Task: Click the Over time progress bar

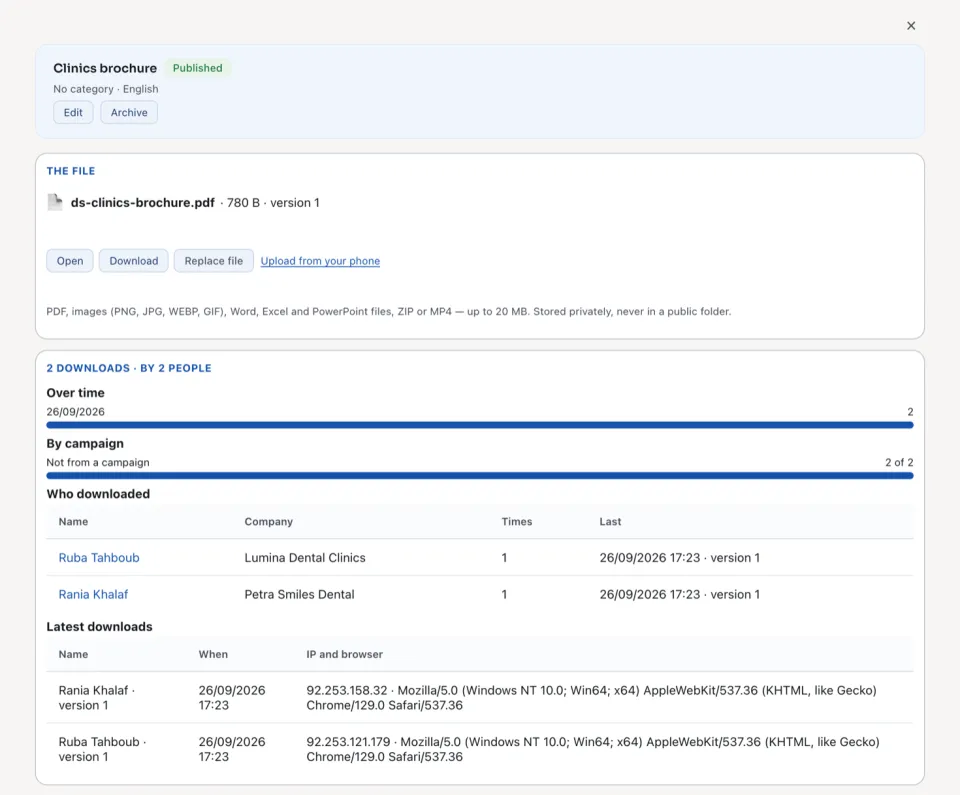Action: pyautogui.click(x=480, y=425)
